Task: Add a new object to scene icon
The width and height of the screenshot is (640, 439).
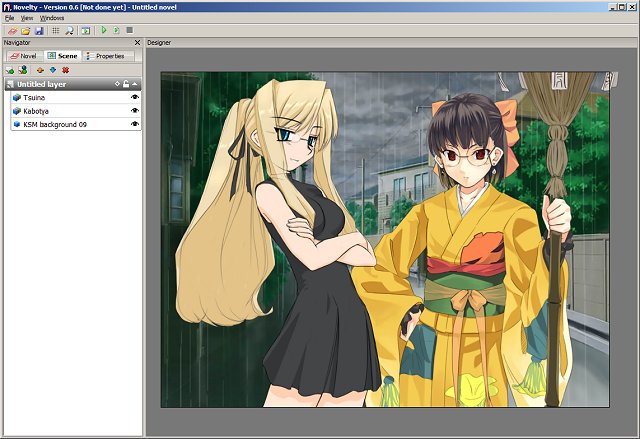Action: [10, 71]
